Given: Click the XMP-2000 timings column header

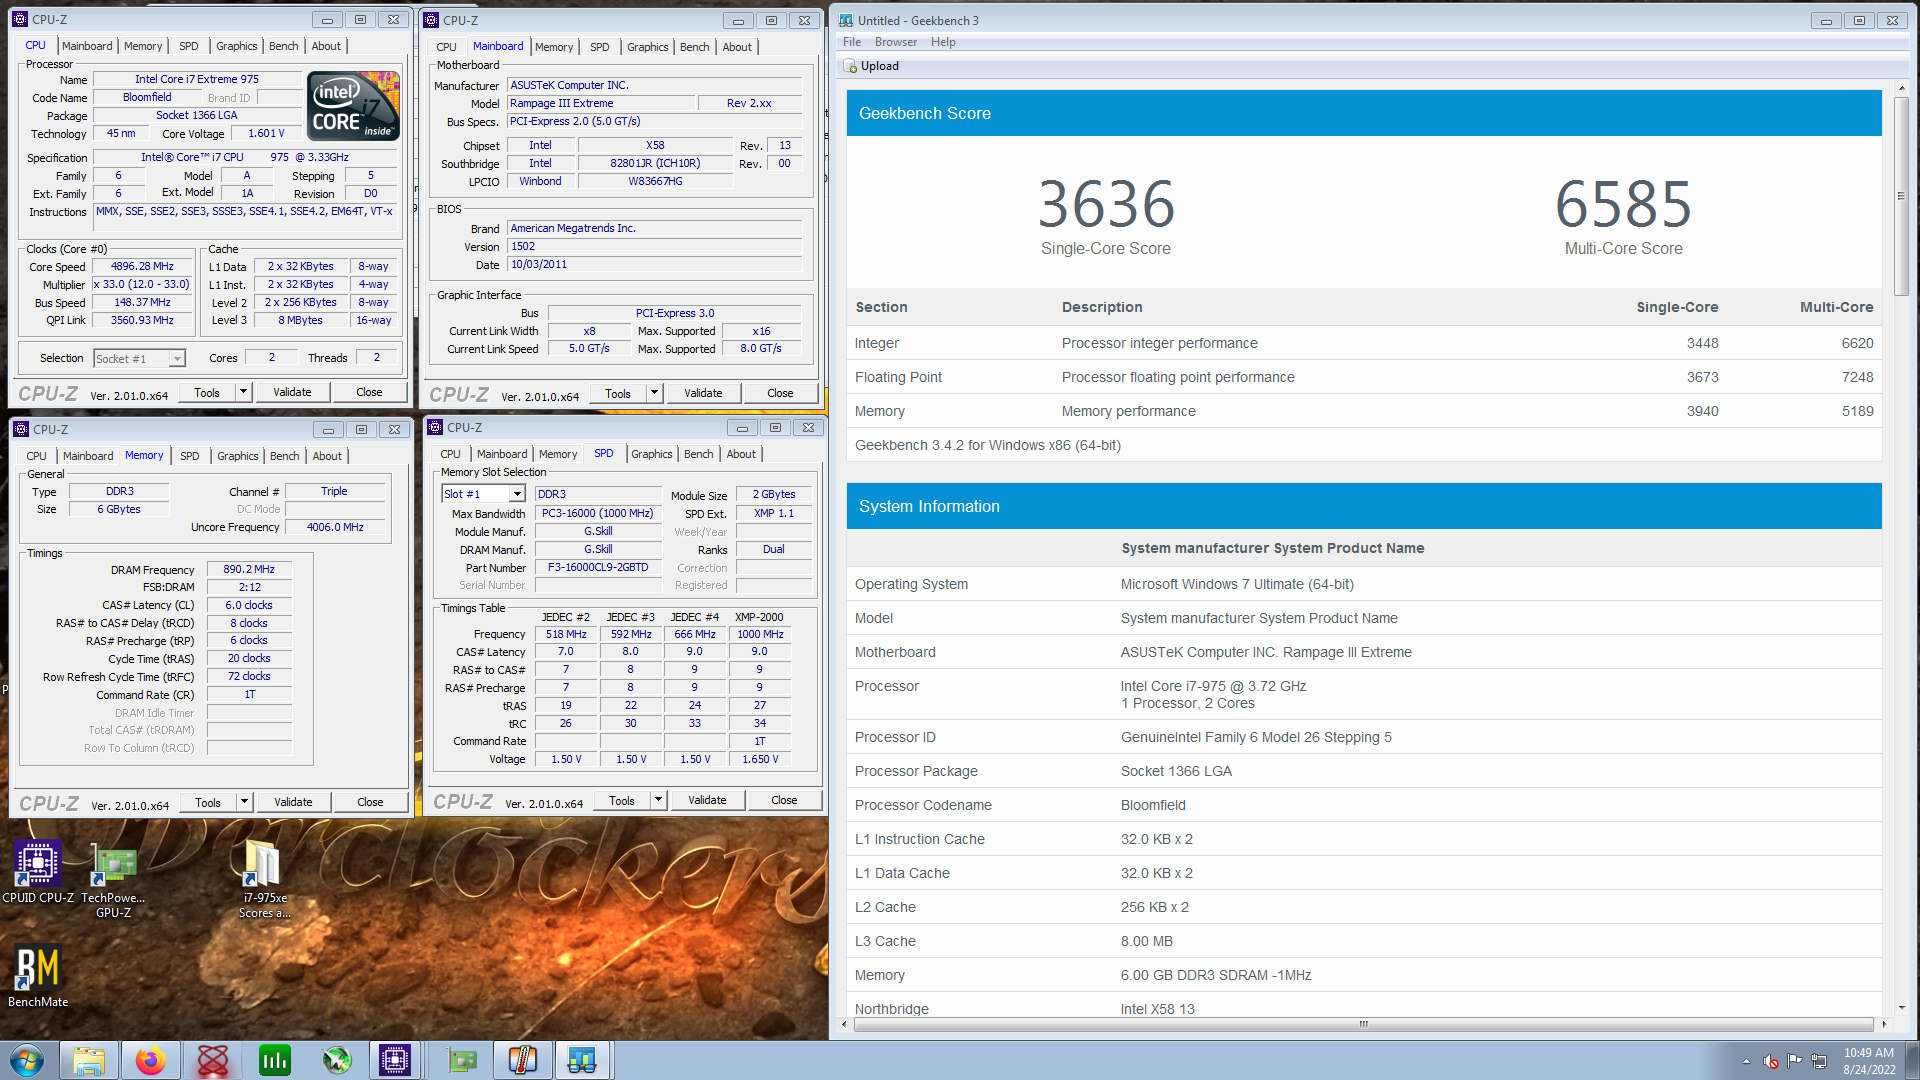Looking at the screenshot, I should click(759, 617).
